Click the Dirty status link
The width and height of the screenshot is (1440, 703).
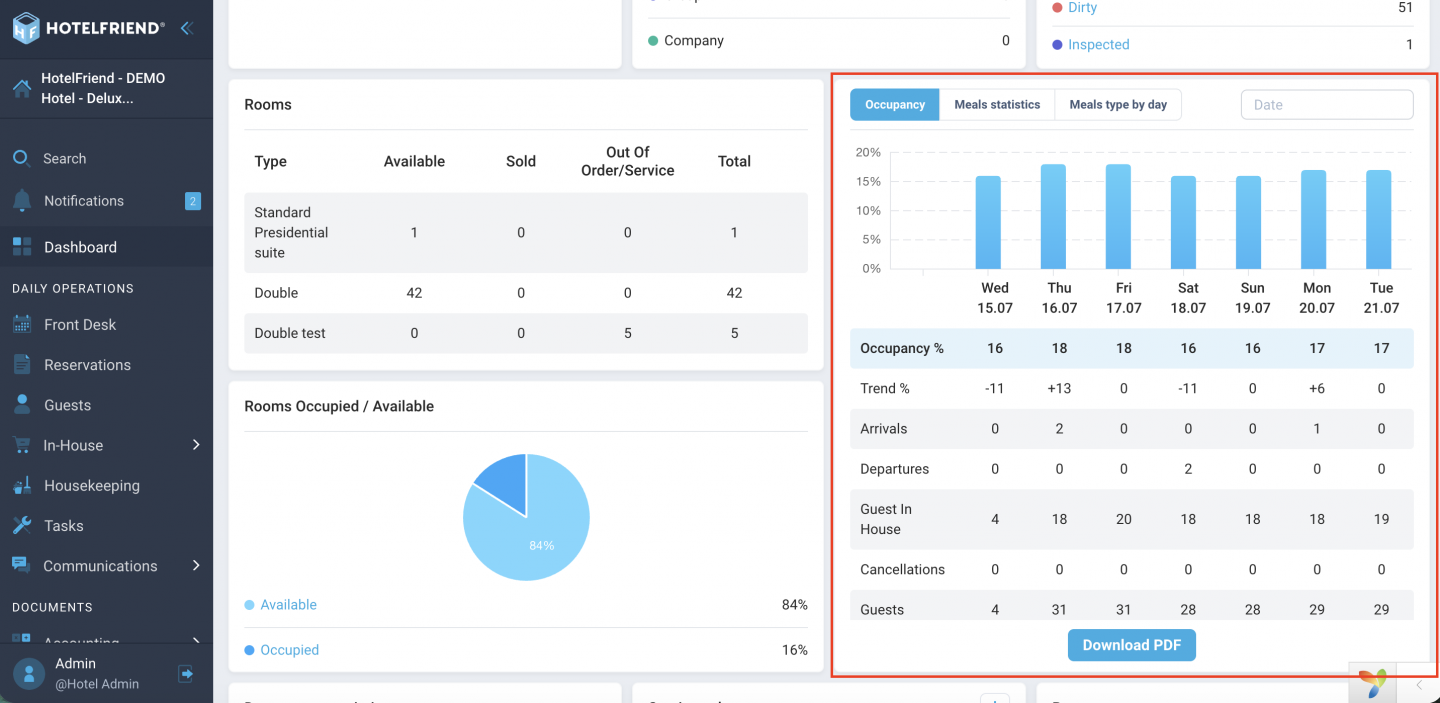[x=1082, y=7]
